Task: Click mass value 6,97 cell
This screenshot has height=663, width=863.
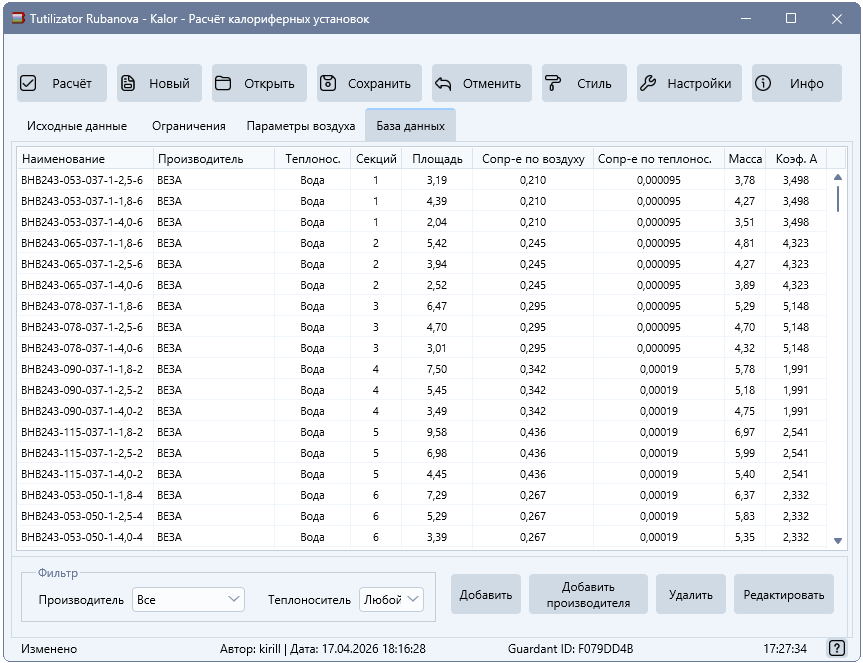Action: [x=745, y=432]
